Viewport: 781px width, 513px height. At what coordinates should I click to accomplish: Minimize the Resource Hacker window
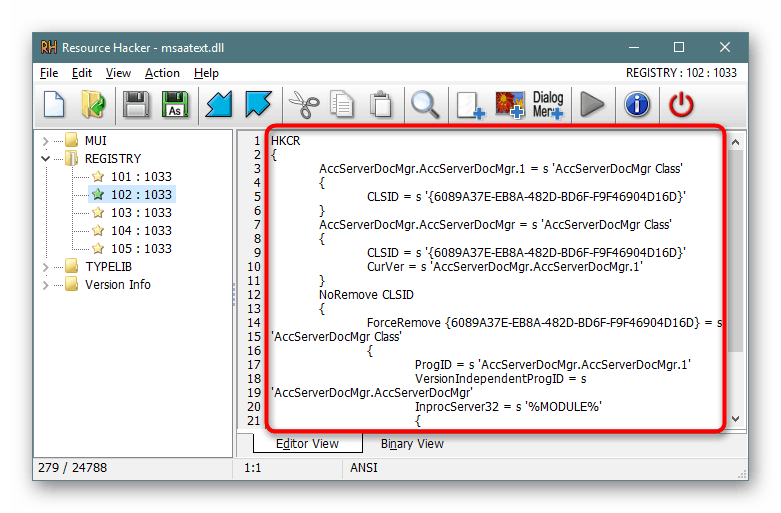coord(634,47)
